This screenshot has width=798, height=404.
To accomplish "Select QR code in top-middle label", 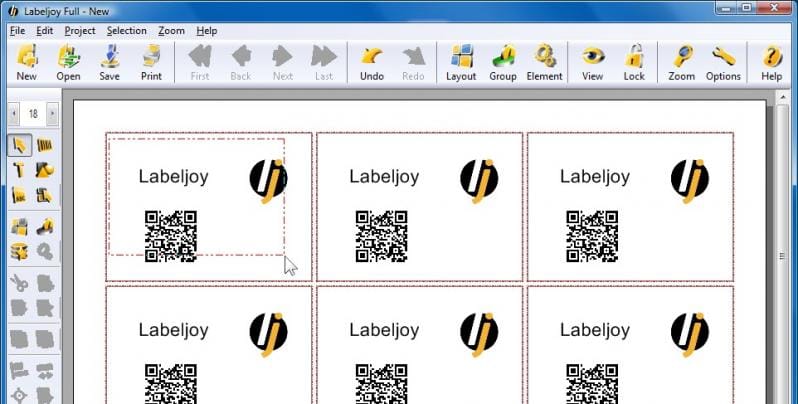I will click(382, 236).
